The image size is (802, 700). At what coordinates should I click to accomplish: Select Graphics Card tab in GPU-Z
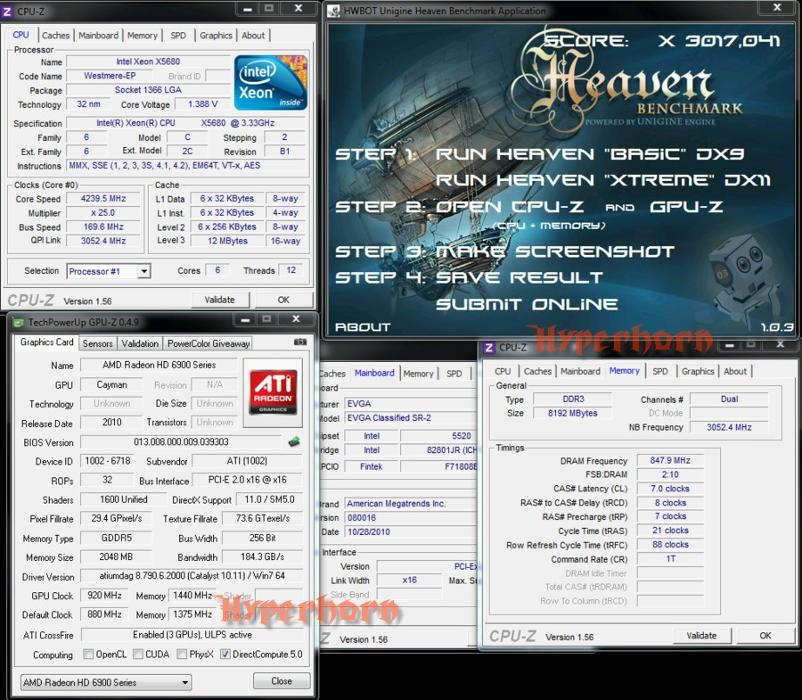tap(47, 342)
